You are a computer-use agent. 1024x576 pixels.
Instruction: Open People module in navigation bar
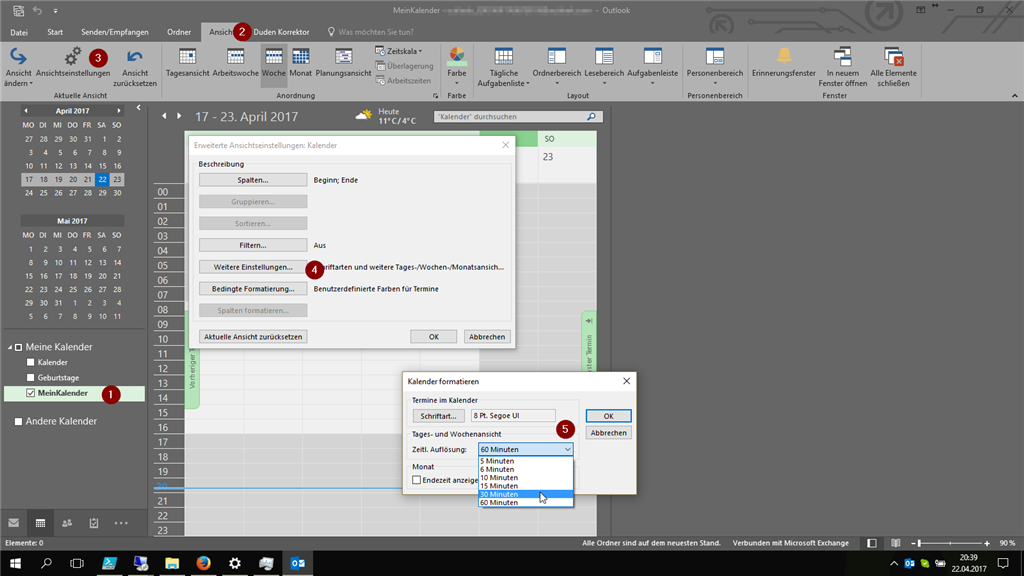[x=67, y=523]
